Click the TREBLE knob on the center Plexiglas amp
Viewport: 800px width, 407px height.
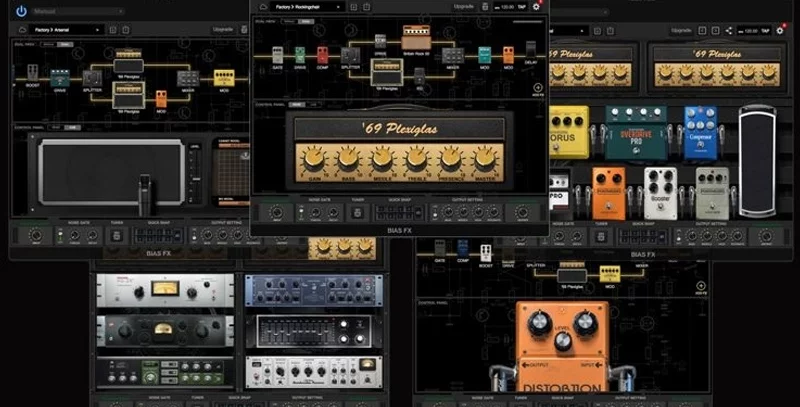click(x=416, y=159)
